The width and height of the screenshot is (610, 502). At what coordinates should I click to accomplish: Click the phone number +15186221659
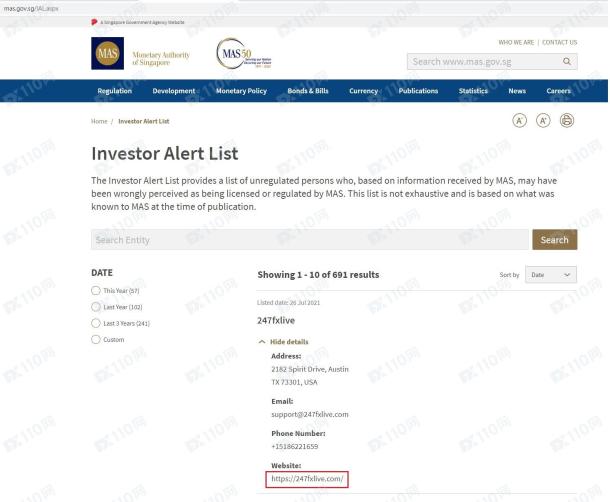coord(294,446)
